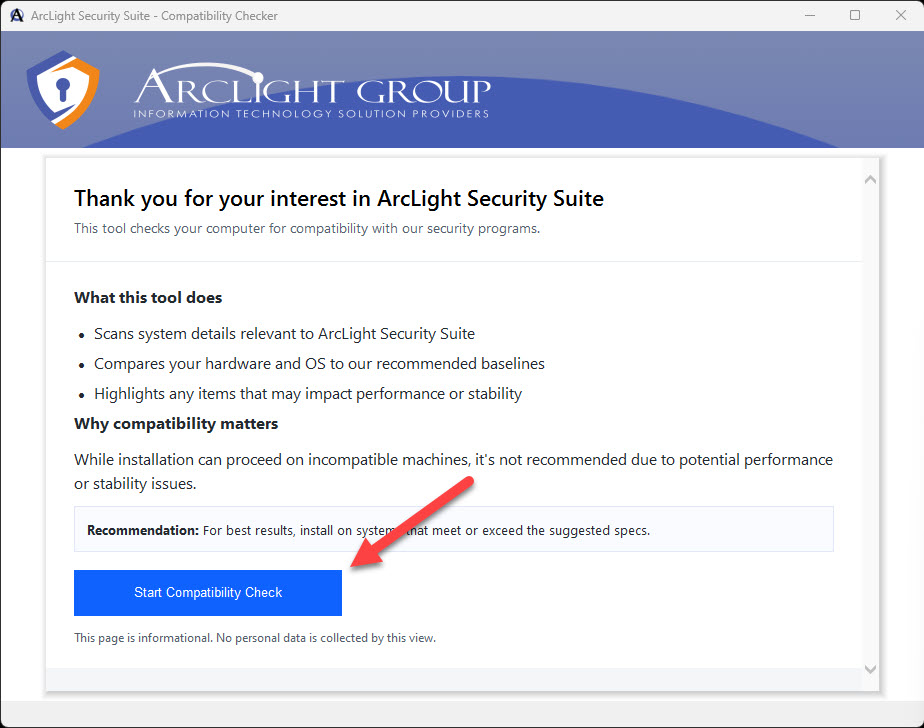The image size is (924, 728).
Task: Click the "What this tool does" heading
Action: coord(148,297)
